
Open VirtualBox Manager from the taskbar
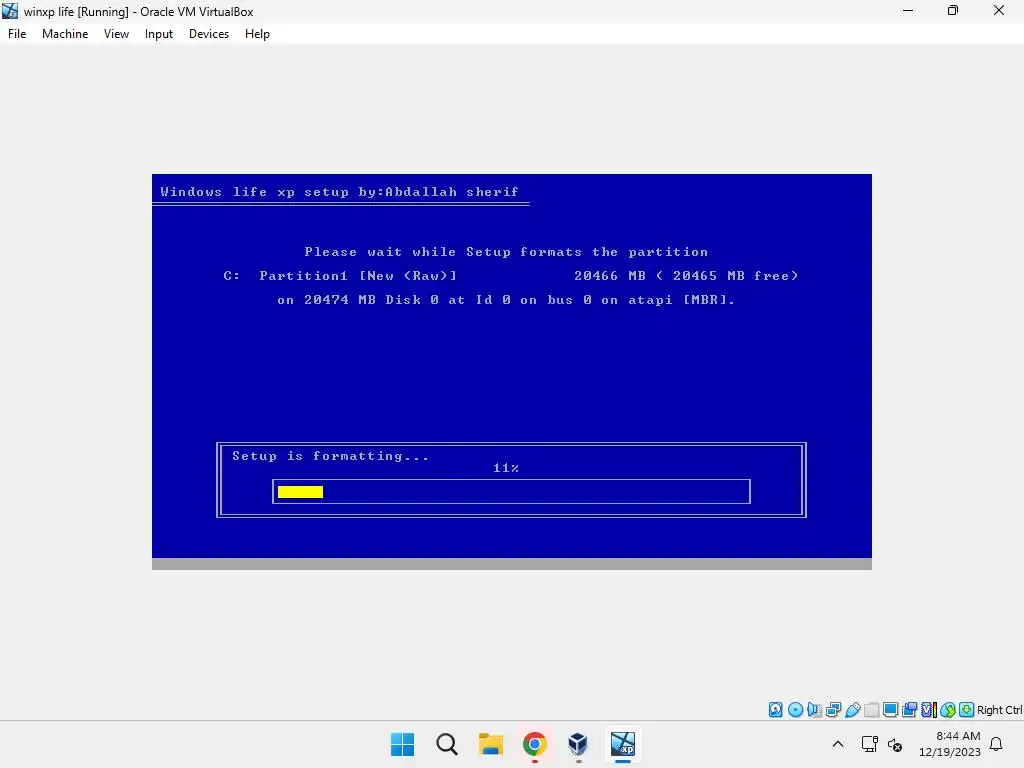pyautogui.click(x=578, y=744)
